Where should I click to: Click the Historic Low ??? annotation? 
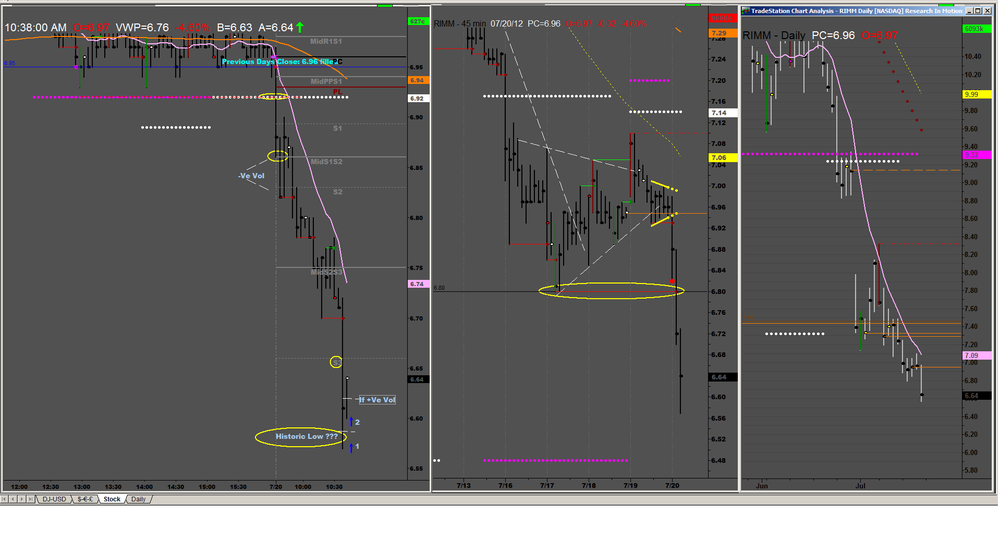pyautogui.click(x=306, y=436)
